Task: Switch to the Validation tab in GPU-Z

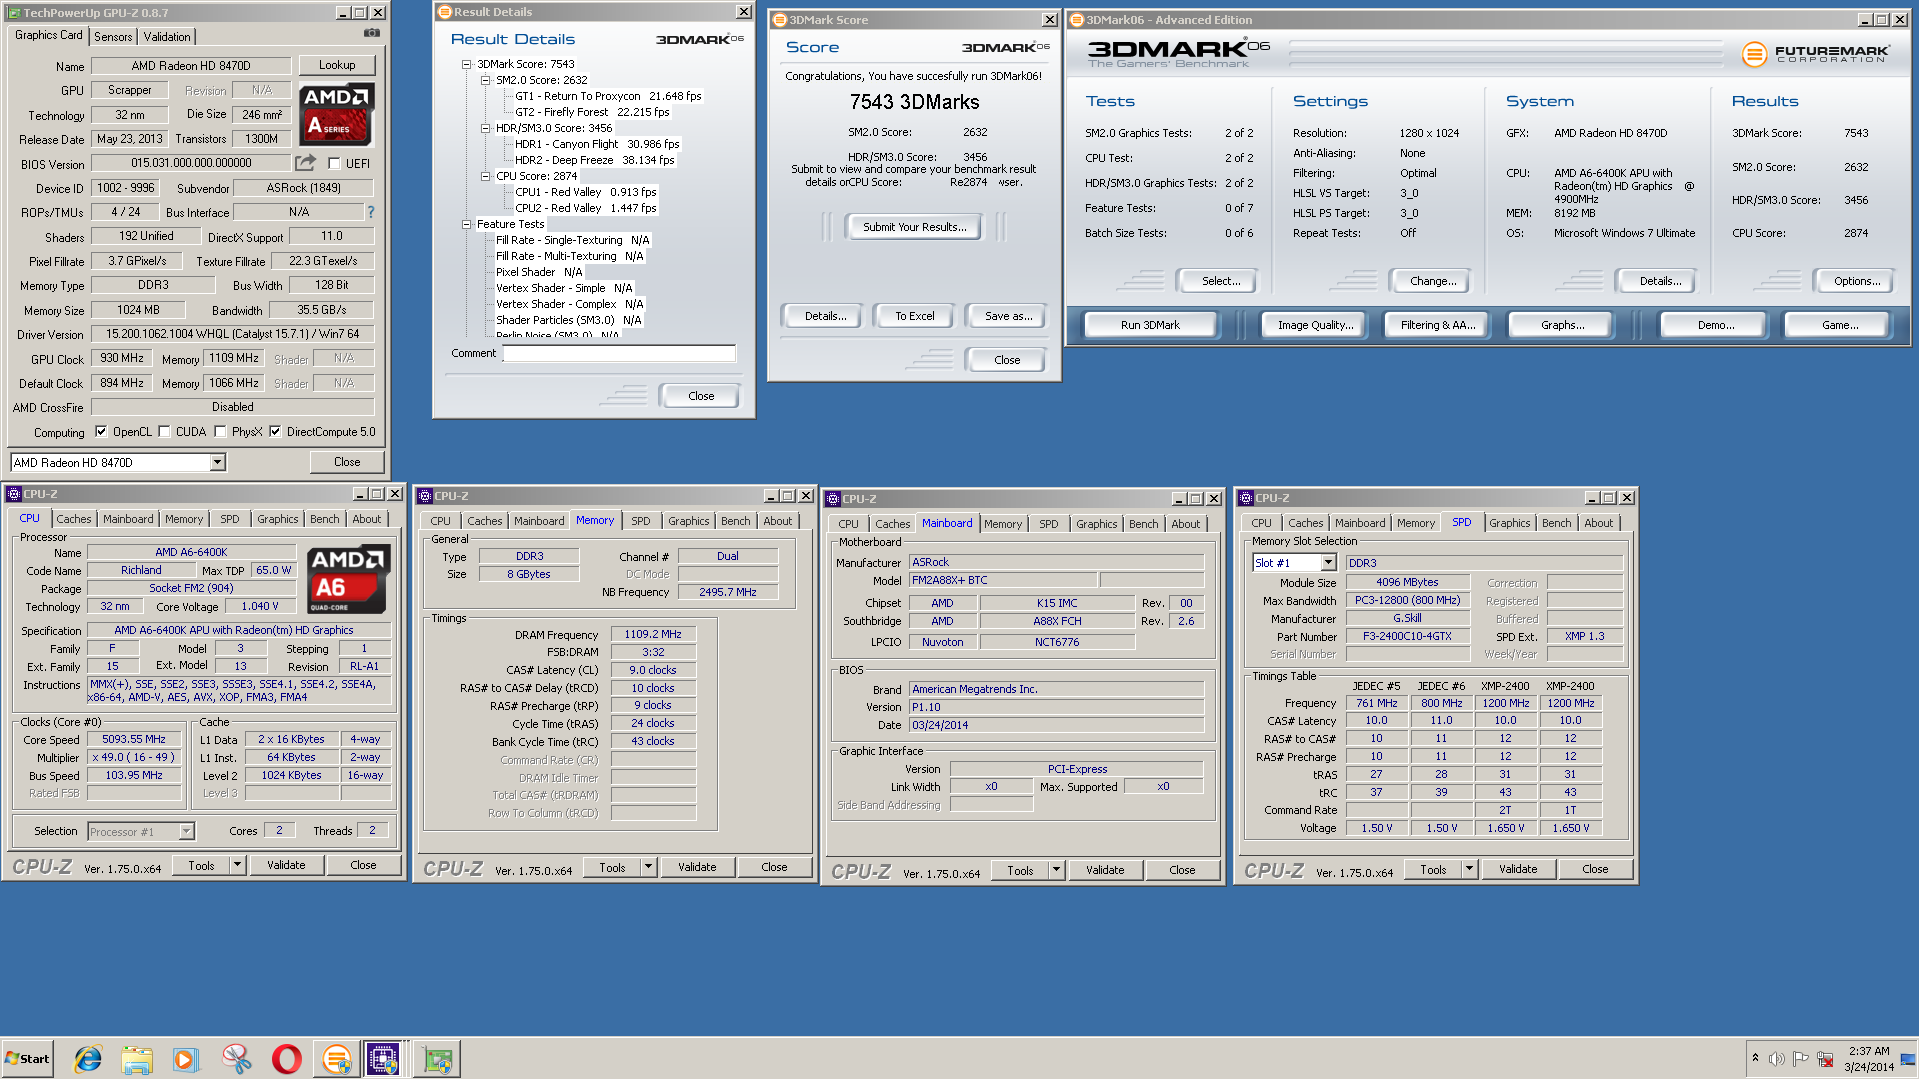Action: (x=167, y=36)
